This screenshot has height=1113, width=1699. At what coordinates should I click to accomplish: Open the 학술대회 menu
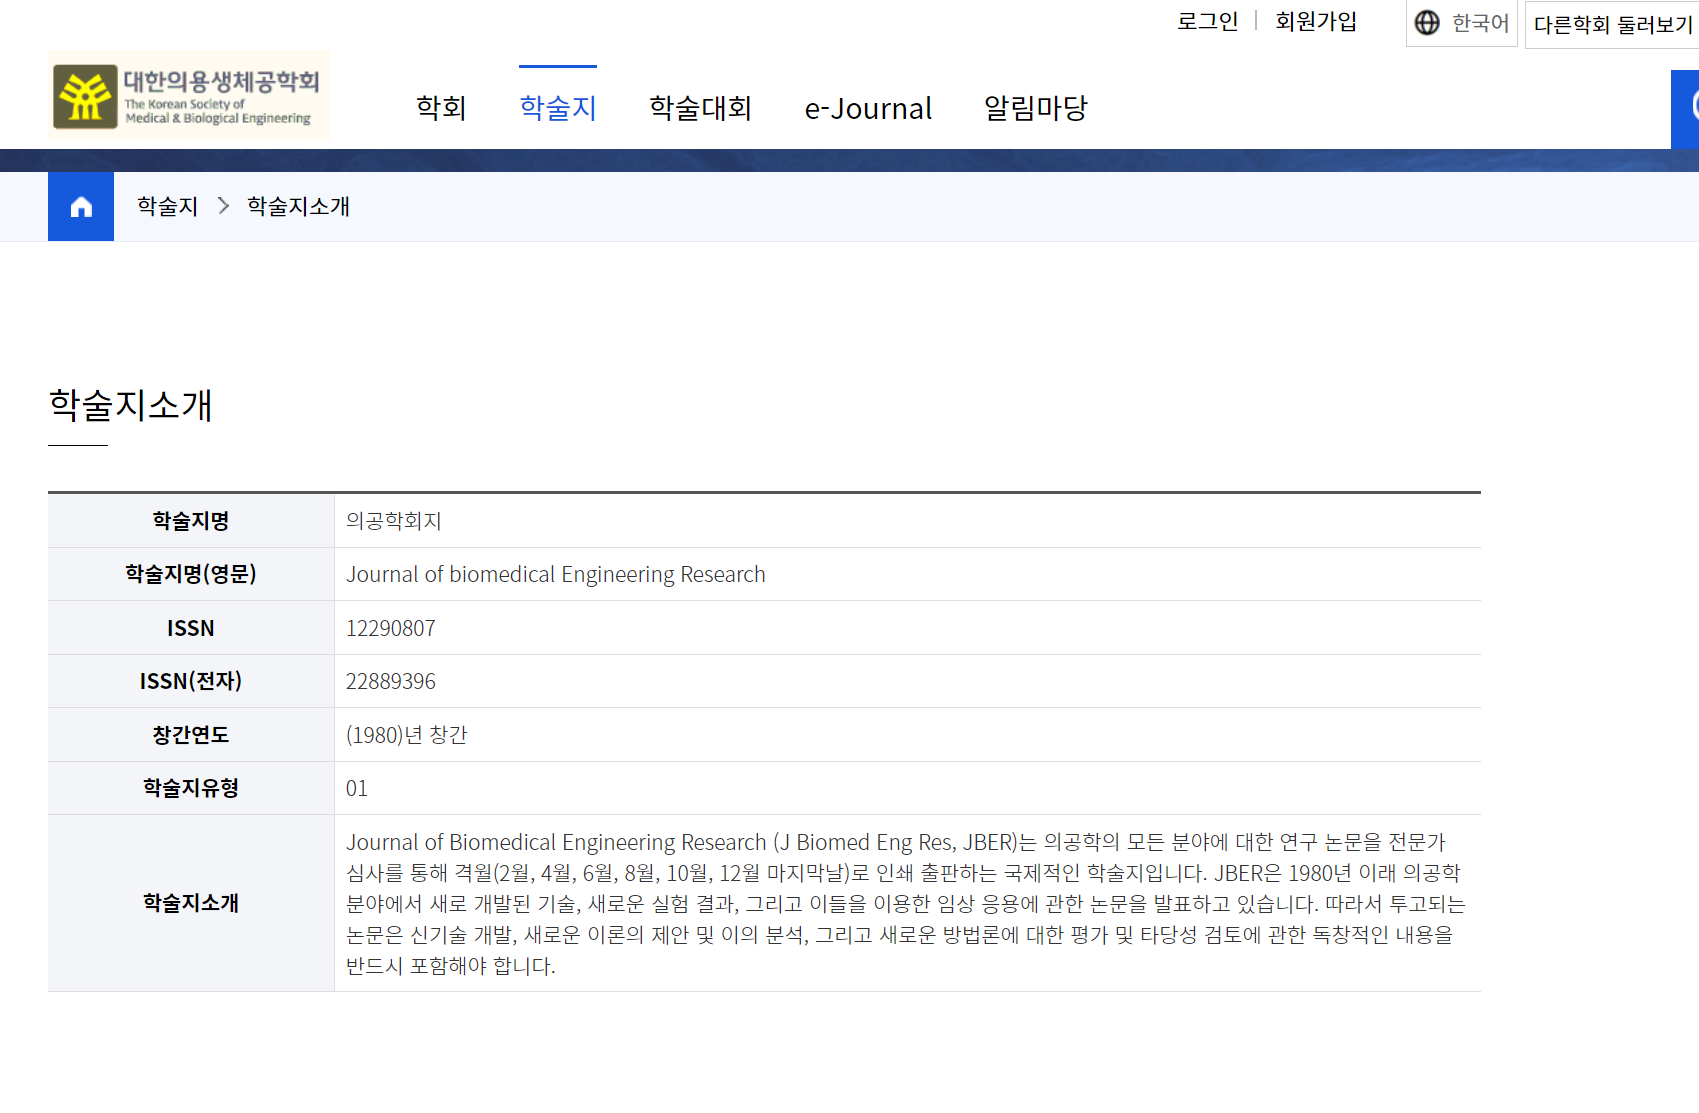tap(700, 108)
